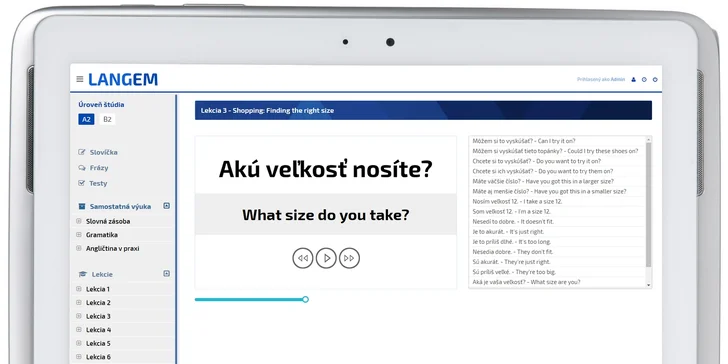Expand Lekcia 1
The width and height of the screenshot is (728, 364).
78,289
